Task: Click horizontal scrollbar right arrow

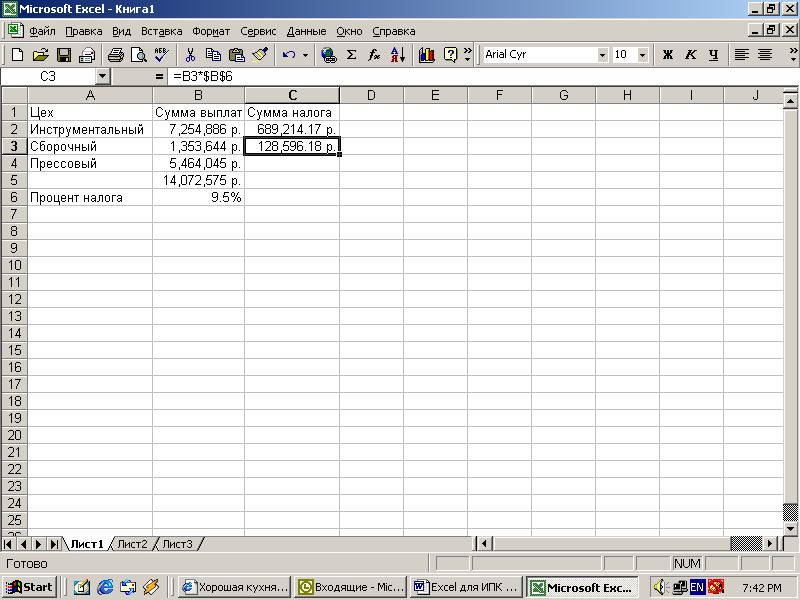Action: tap(771, 544)
